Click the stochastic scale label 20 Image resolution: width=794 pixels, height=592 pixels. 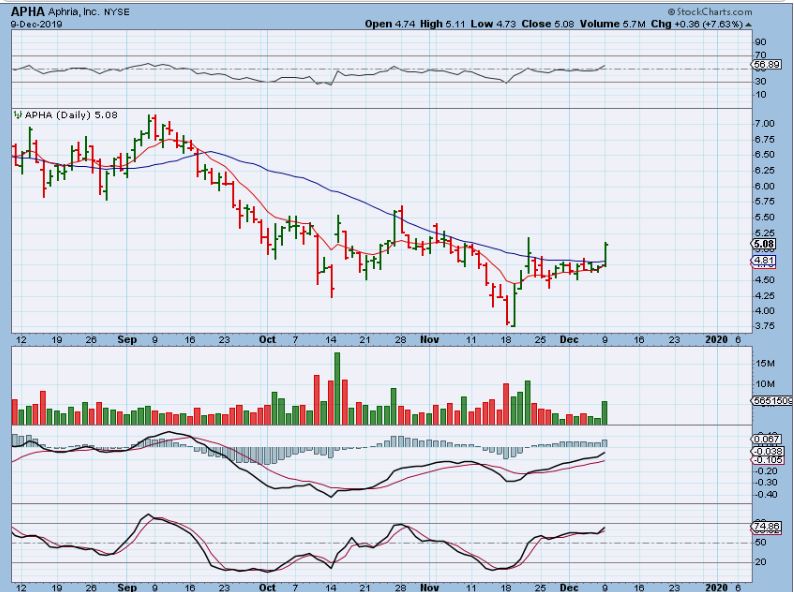pos(761,562)
